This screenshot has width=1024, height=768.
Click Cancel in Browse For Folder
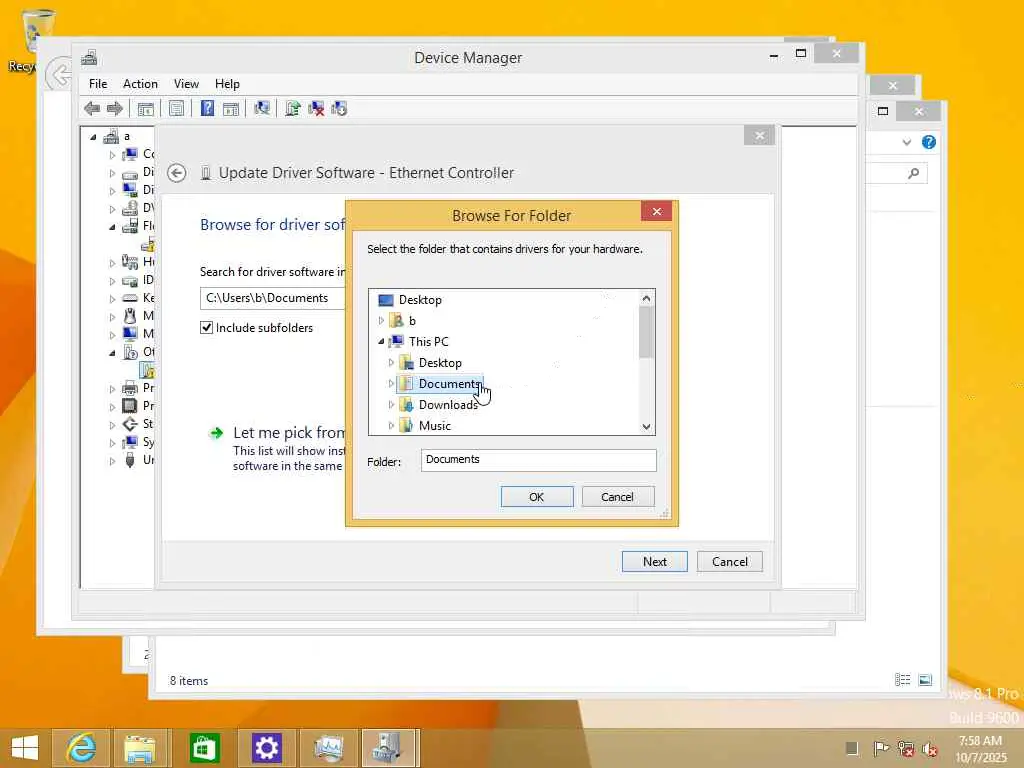point(617,497)
